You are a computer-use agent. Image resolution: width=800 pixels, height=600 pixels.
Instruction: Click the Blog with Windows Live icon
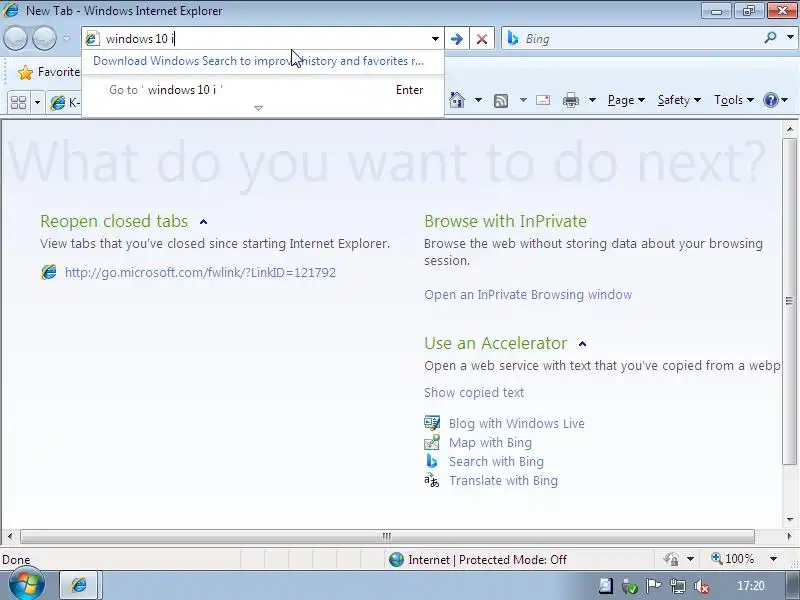432,423
